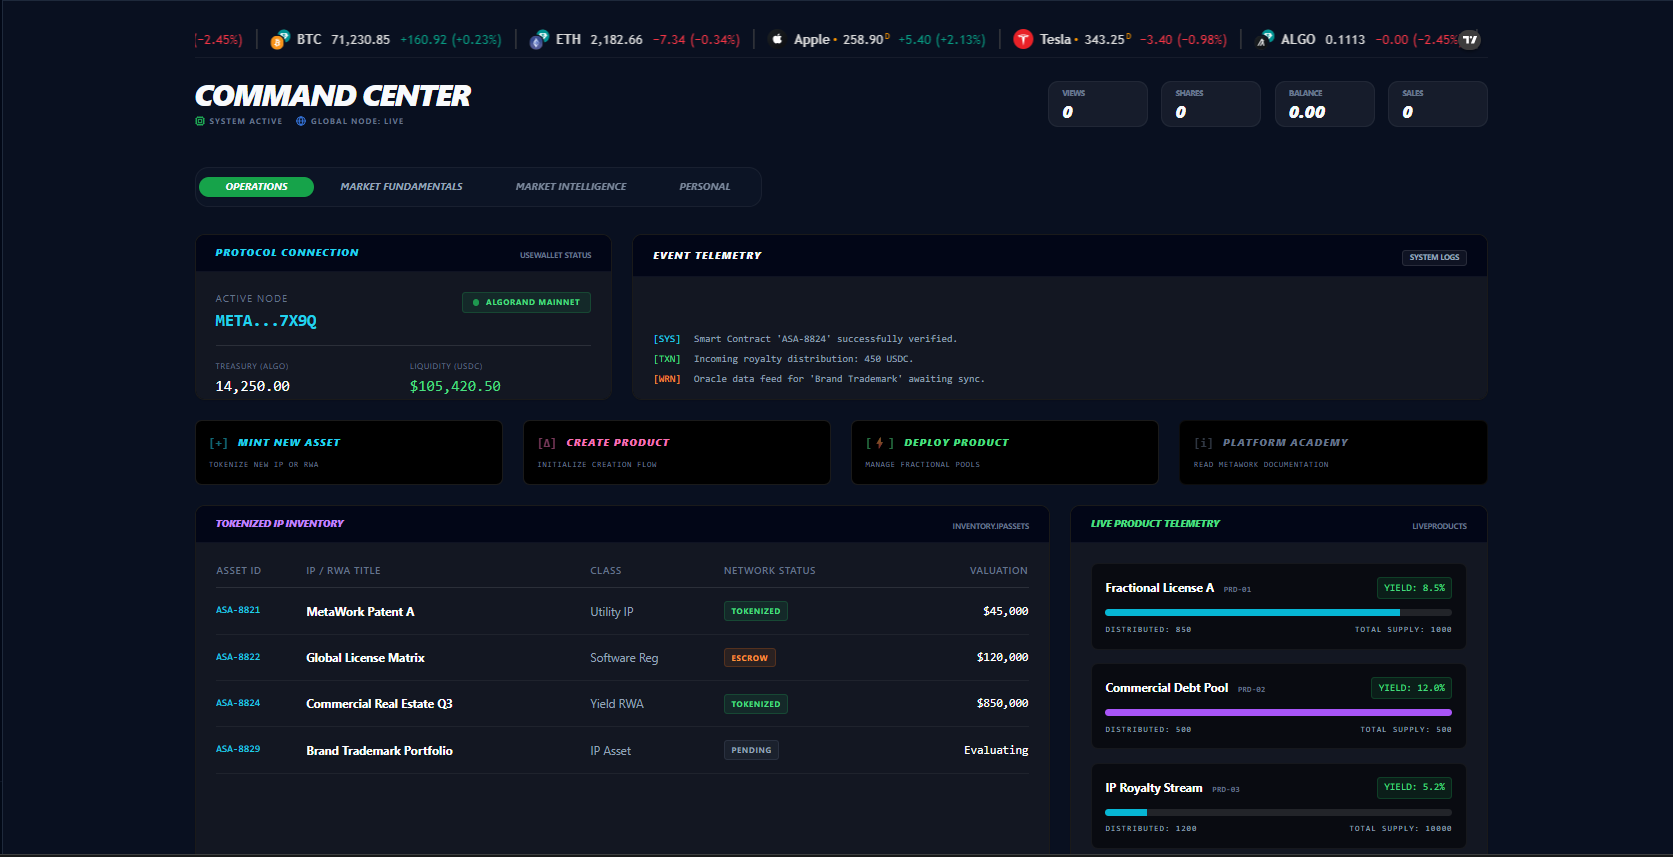The image size is (1673, 857).
Task: Select the Global License Matrix title
Action: (x=365, y=658)
